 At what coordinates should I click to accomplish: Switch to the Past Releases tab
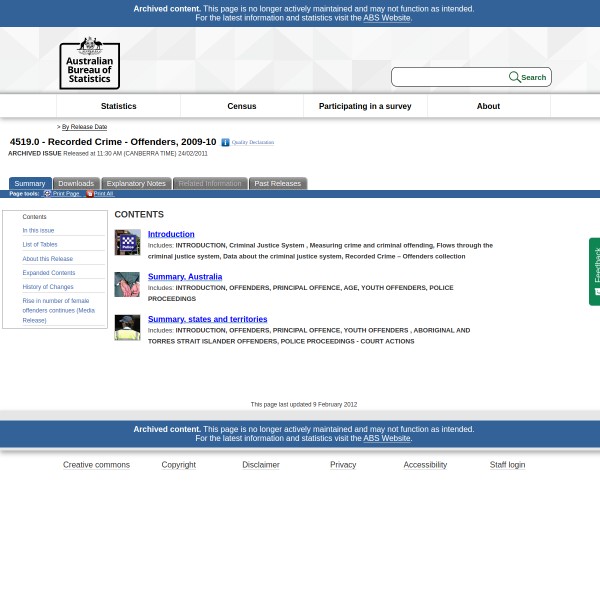coord(277,183)
